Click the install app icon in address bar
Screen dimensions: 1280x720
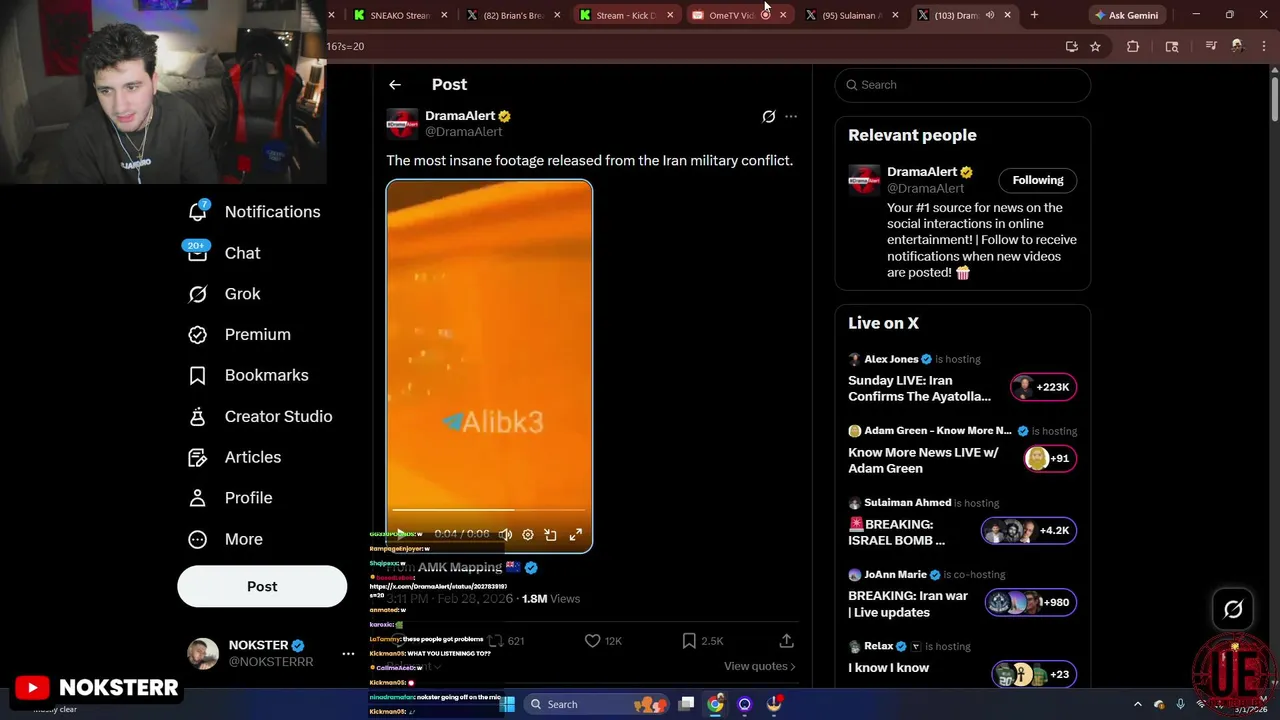(1072, 46)
